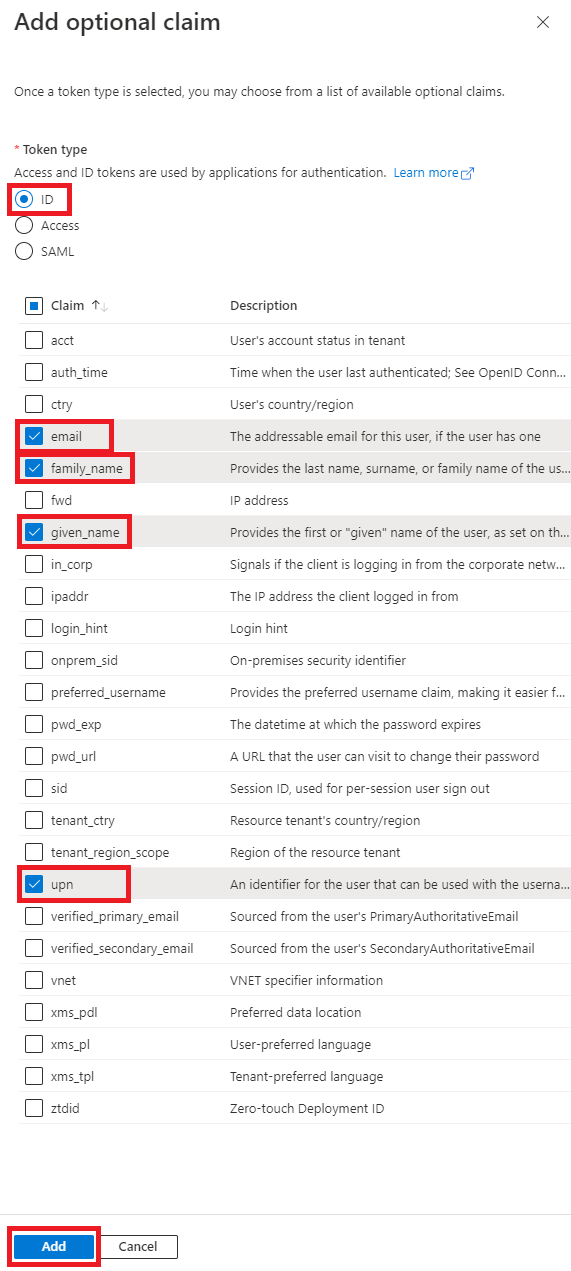The height and width of the screenshot is (1271, 571).
Task: Close the Add optional claim panel
Action: pos(543,22)
